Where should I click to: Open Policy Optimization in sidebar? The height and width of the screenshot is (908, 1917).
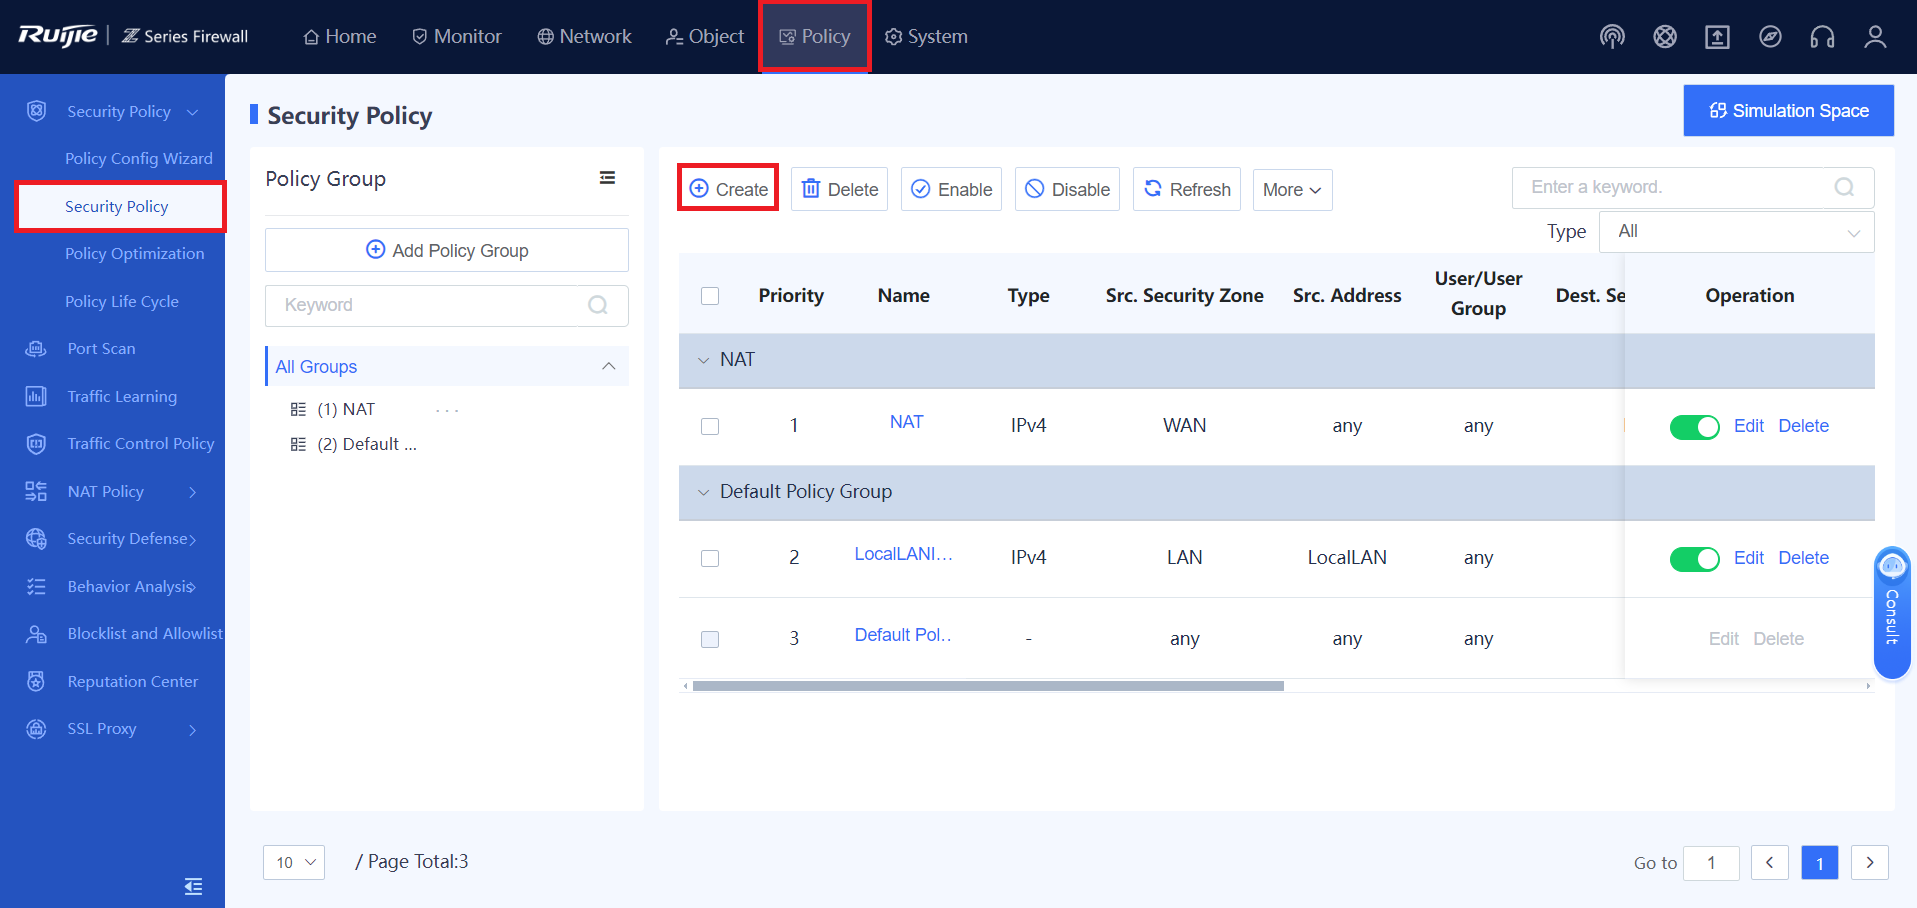(135, 254)
